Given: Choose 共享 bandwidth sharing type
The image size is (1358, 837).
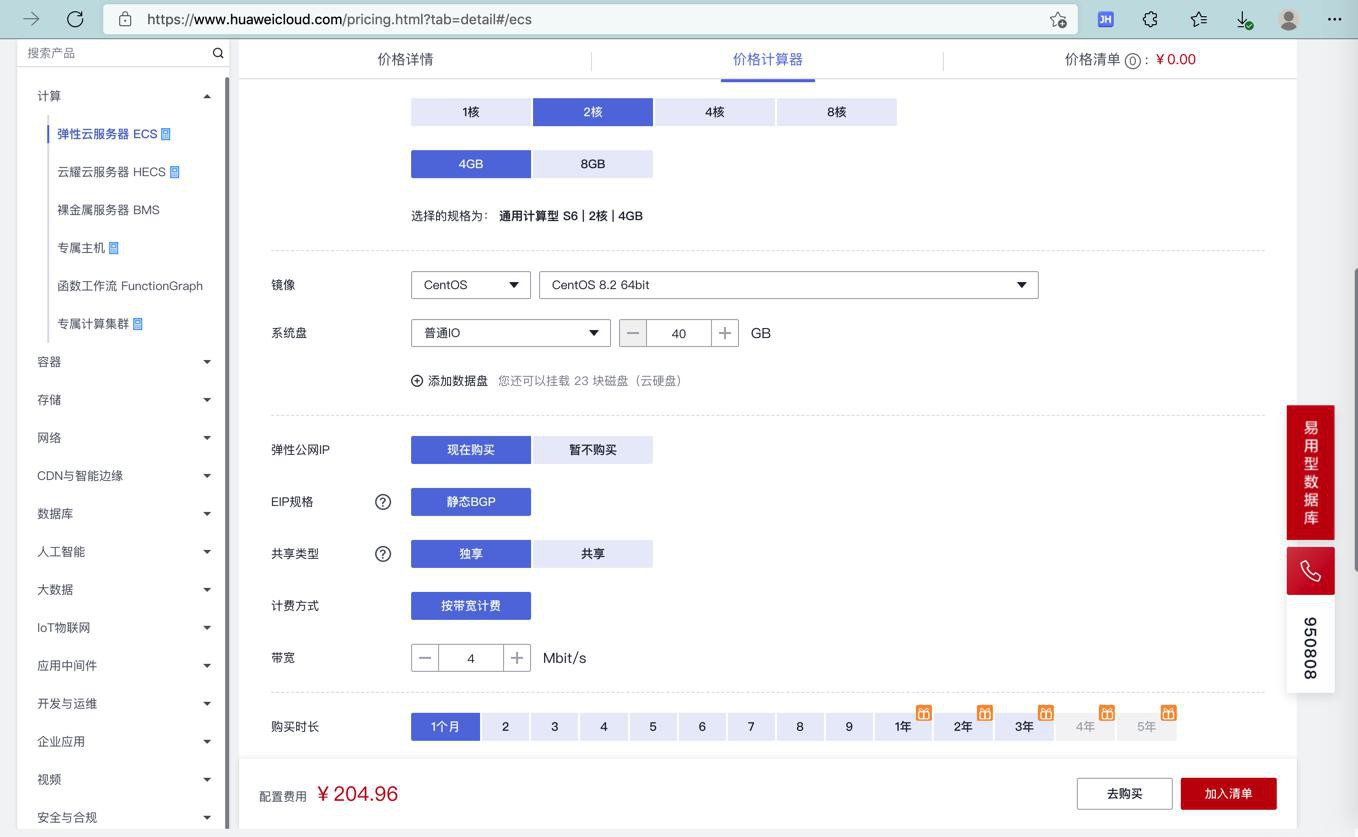Looking at the screenshot, I should (593, 554).
